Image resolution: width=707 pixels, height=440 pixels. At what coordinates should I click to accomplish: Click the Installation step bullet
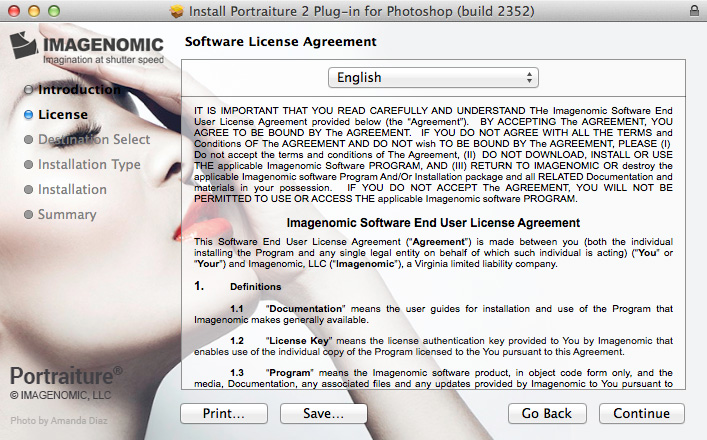tap(28, 190)
